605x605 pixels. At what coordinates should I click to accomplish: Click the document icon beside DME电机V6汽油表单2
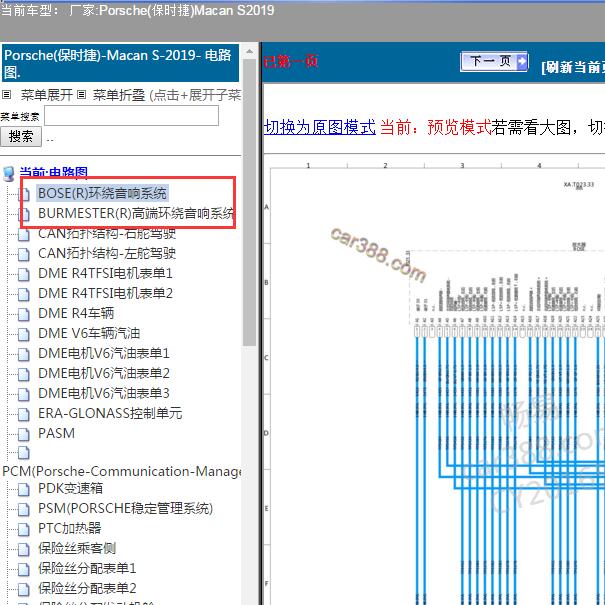[24, 374]
